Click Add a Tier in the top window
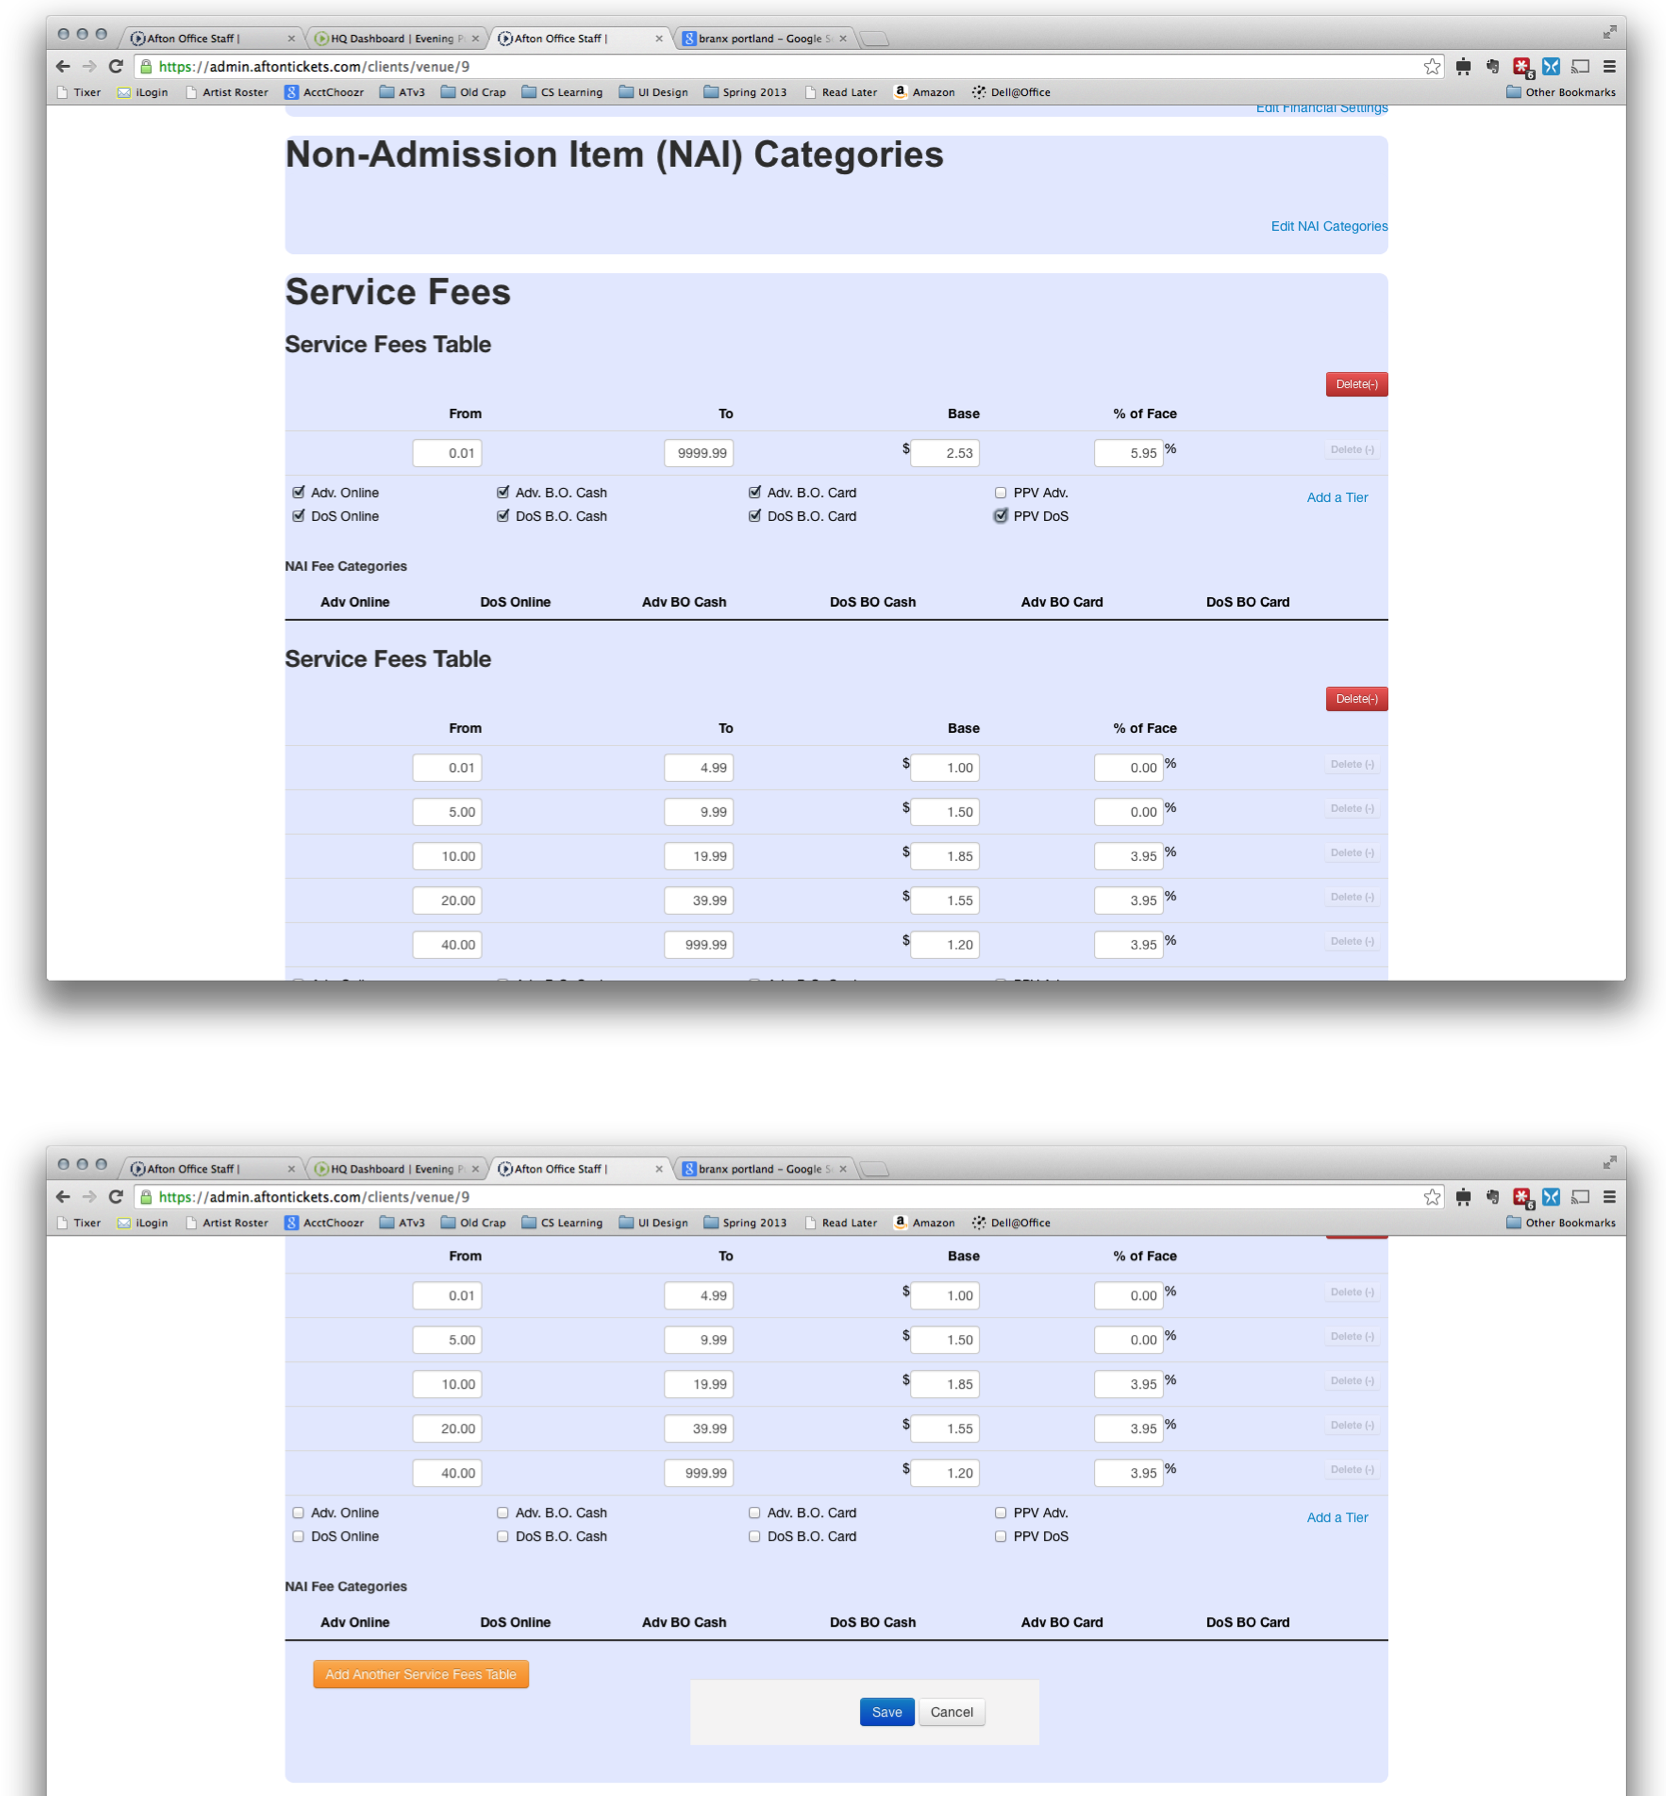This screenshot has width=1666, height=1796. tap(1337, 497)
